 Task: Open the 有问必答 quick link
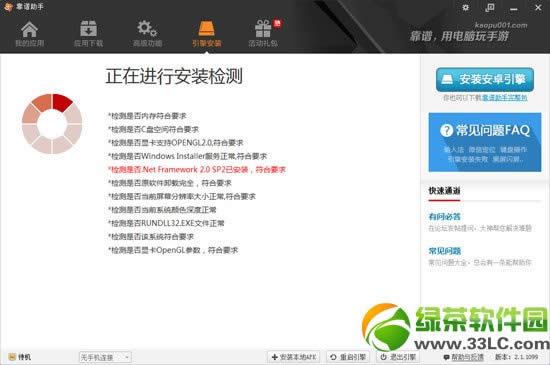coord(444,216)
